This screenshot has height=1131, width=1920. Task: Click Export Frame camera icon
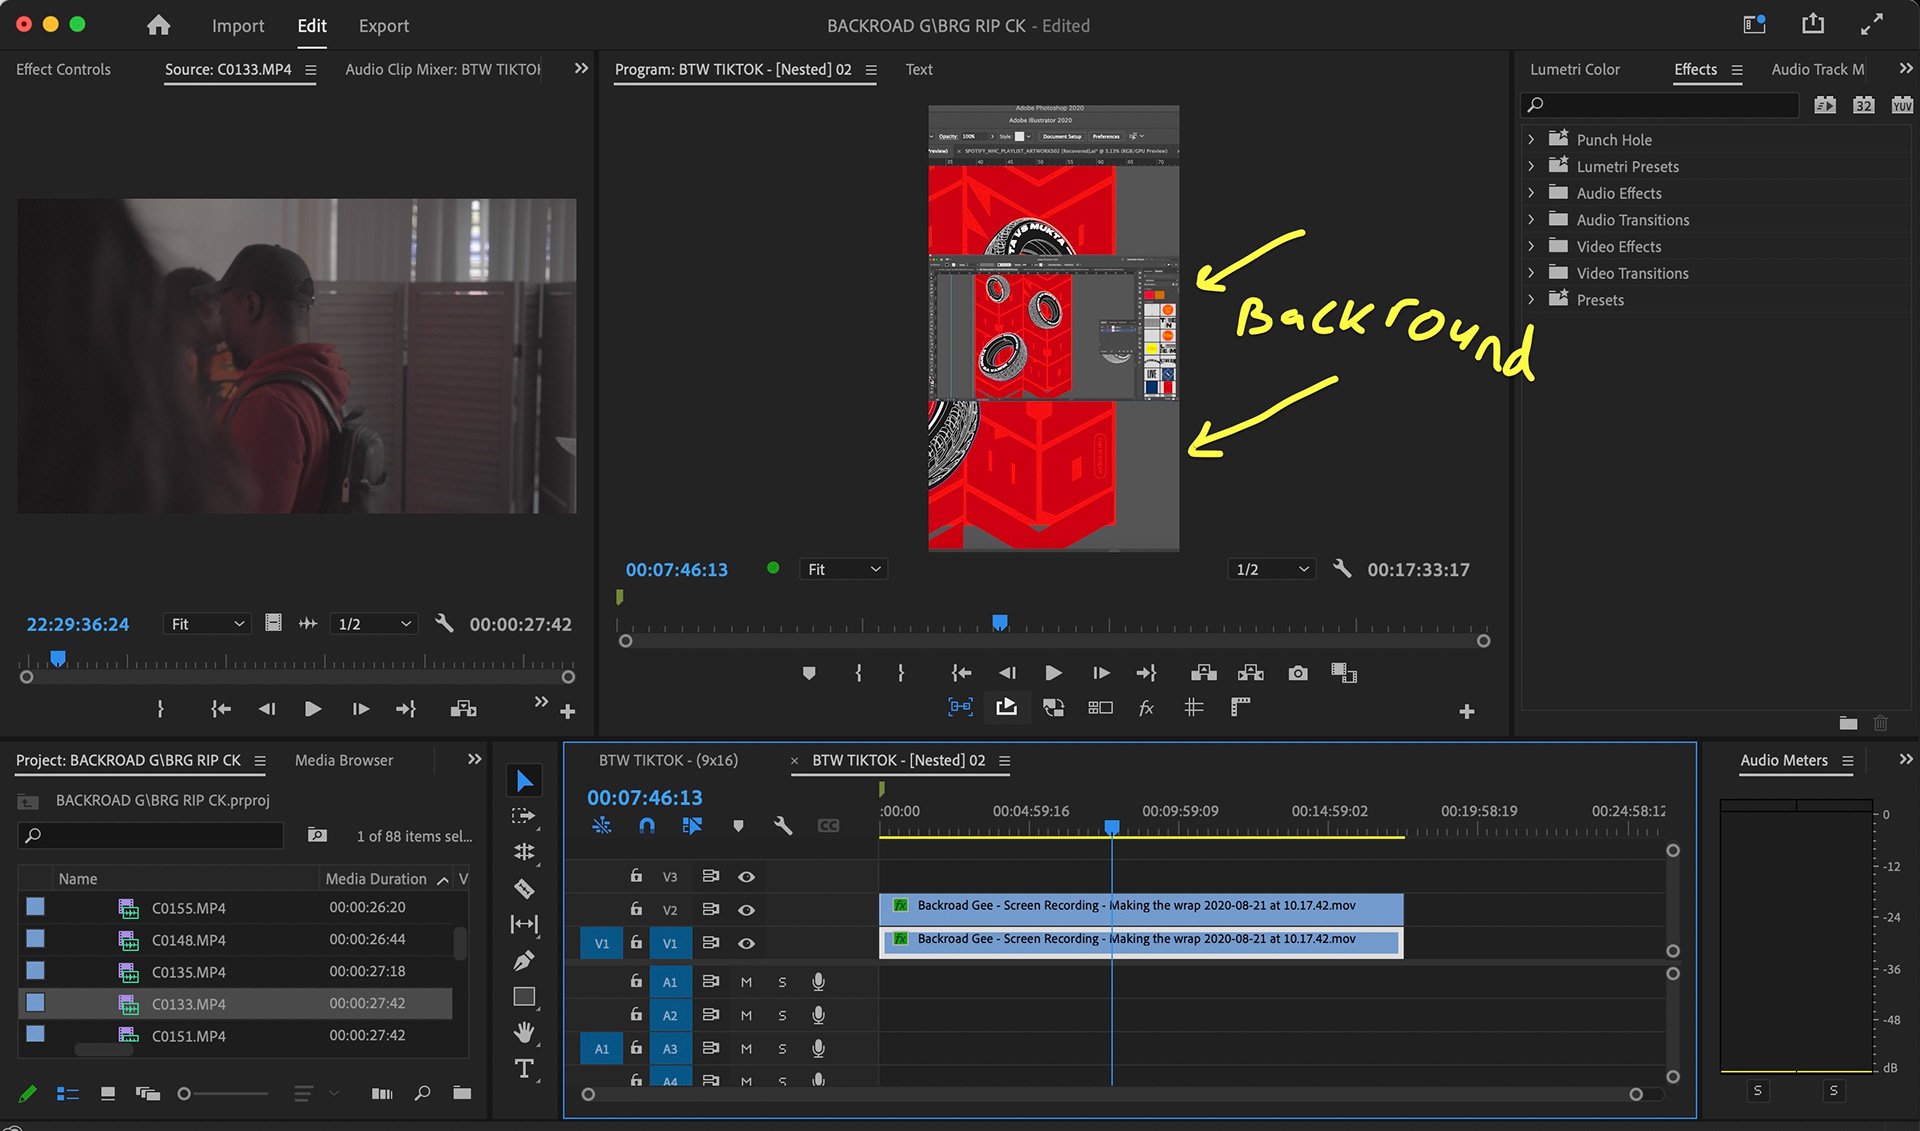[1297, 673]
